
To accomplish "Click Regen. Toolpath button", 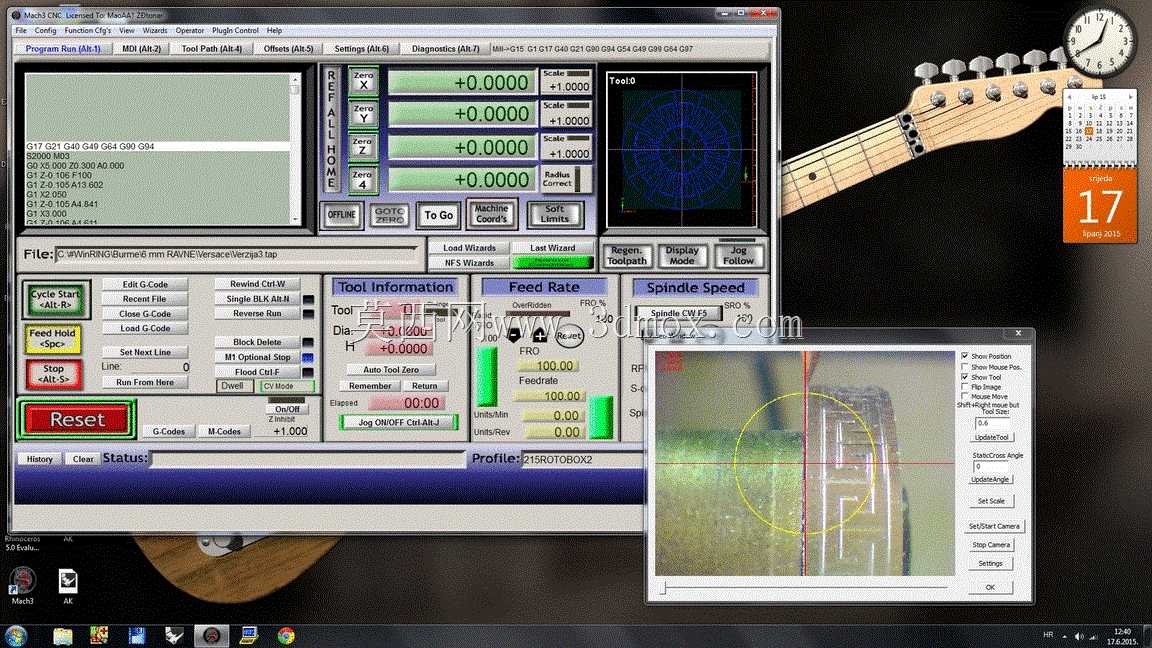I will tap(627, 256).
